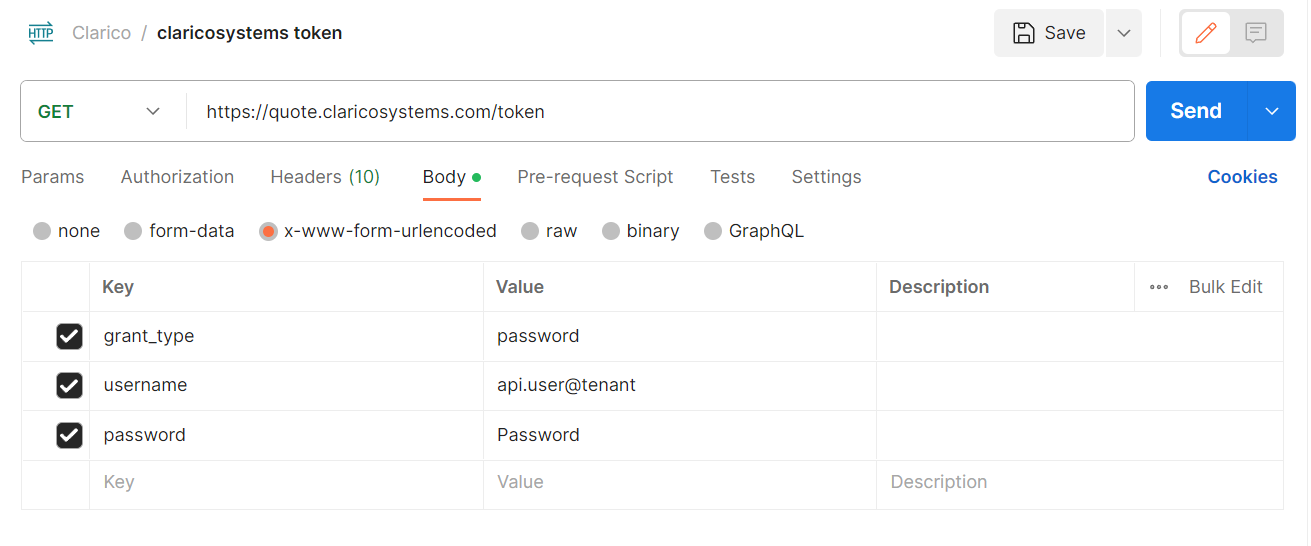Click the grant_type row description cell
Screen dimensions: 1311x546
pos(1080,336)
